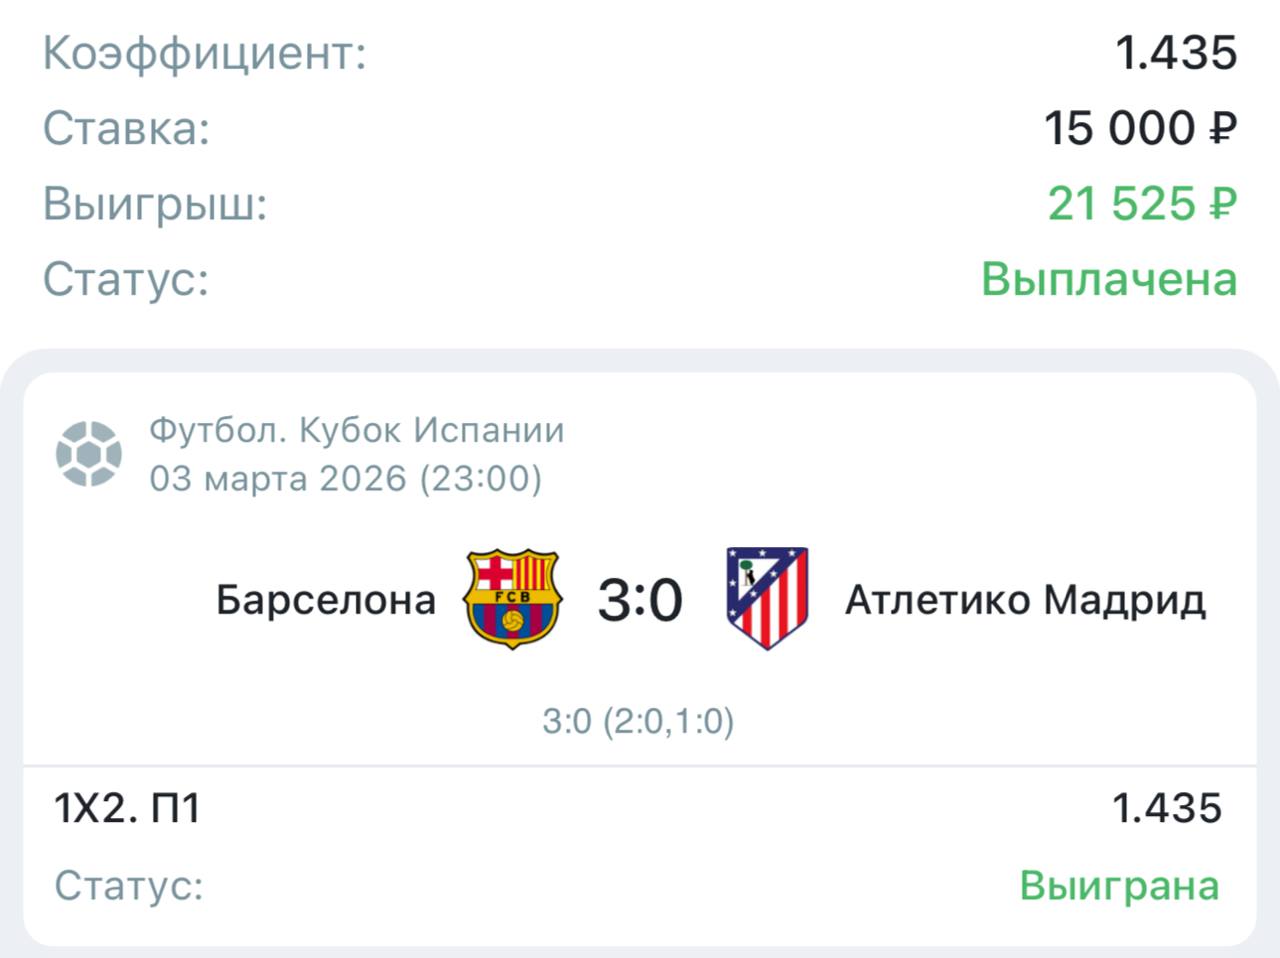The height and width of the screenshot is (958, 1280).
Task: Tap the half-time breakdown 3:0 (2:0,1:0)
Action: click(x=638, y=720)
